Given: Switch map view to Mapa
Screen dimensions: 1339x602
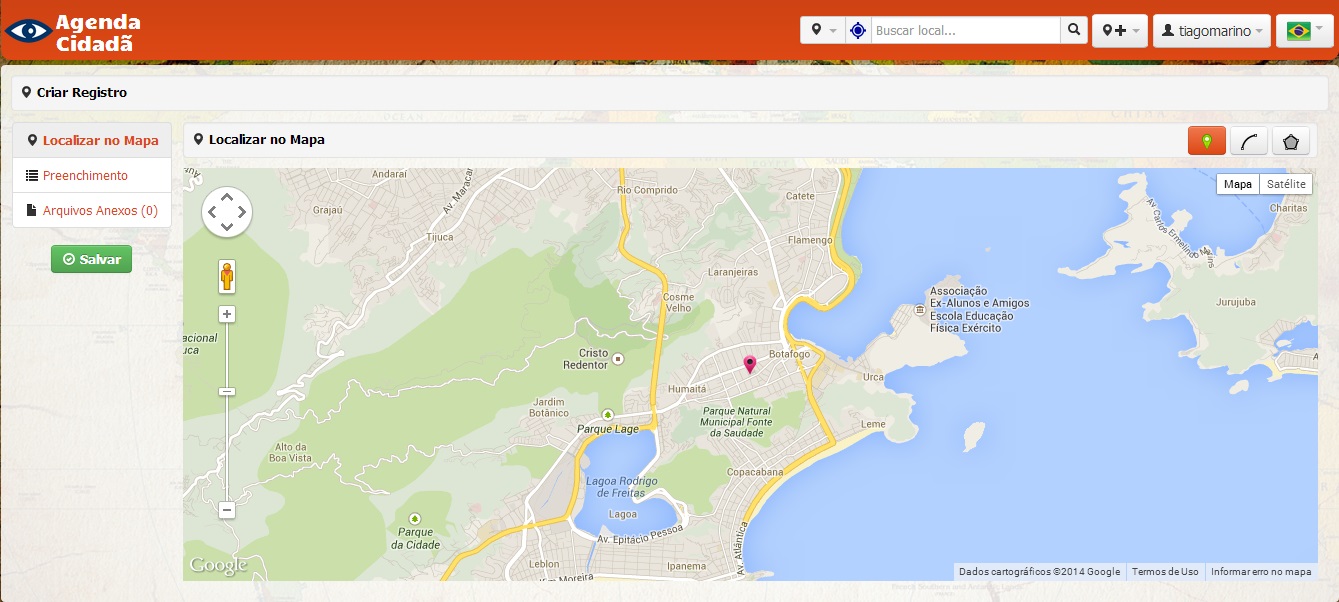Looking at the screenshot, I should pos(1238,184).
